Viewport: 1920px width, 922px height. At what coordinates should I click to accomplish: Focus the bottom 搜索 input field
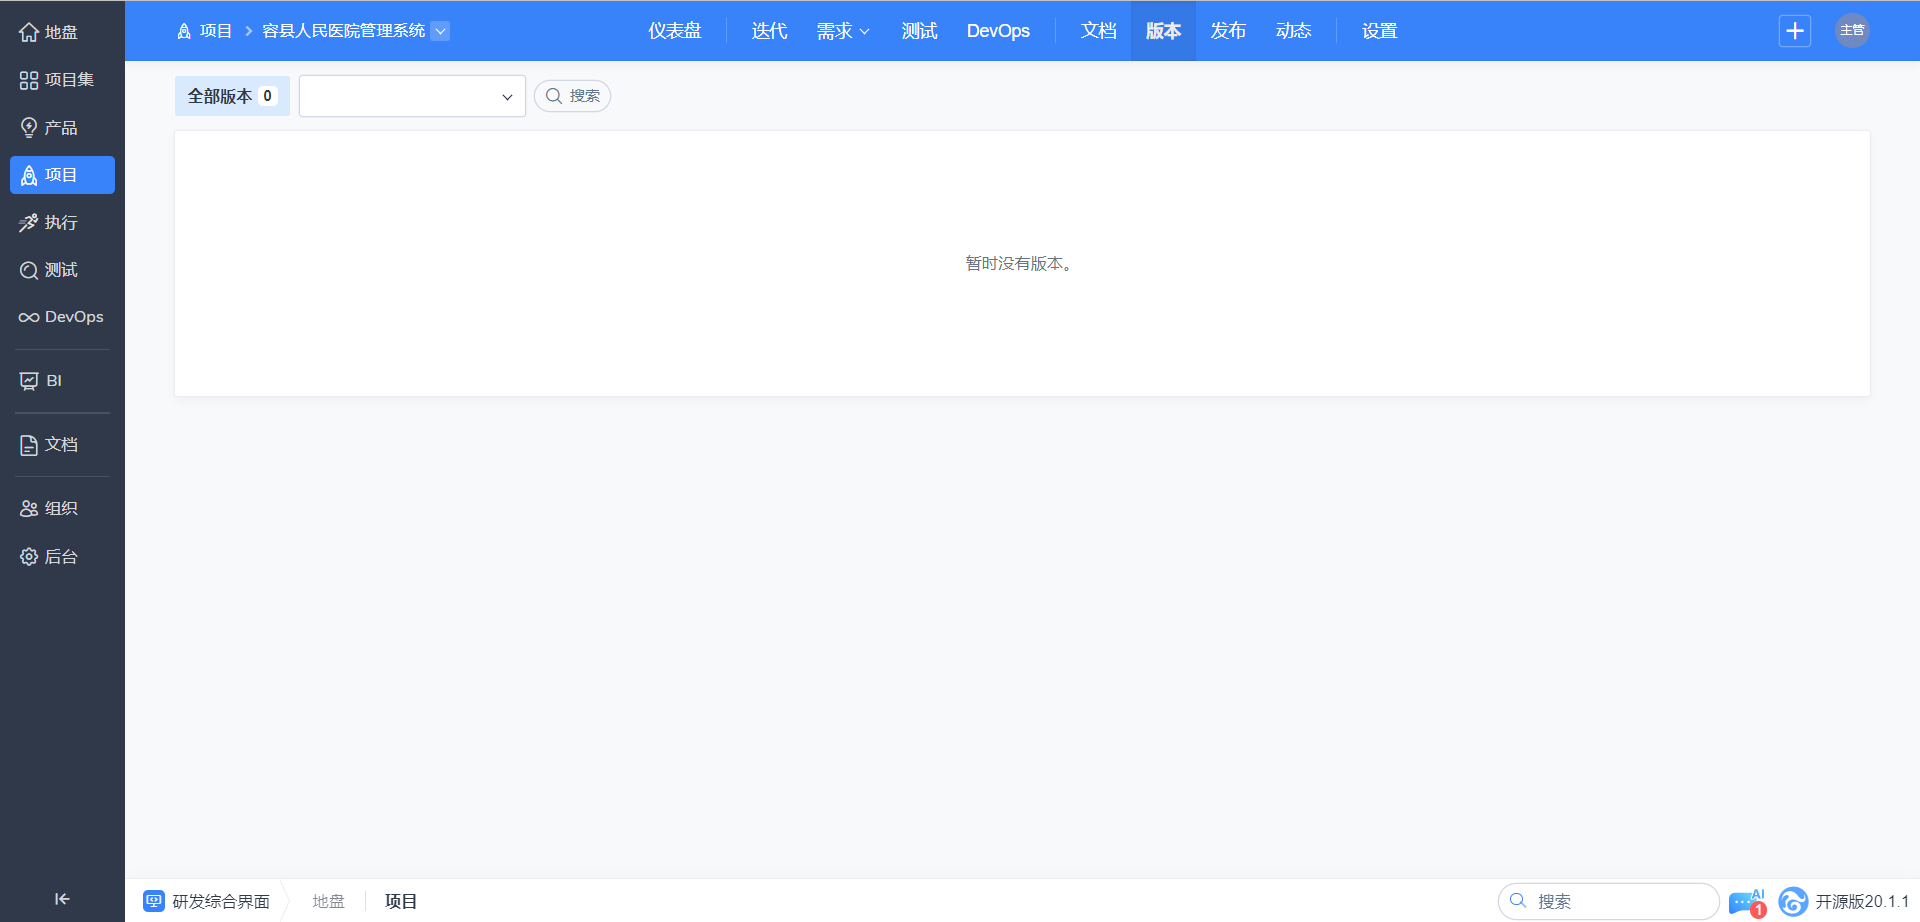click(1608, 901)
